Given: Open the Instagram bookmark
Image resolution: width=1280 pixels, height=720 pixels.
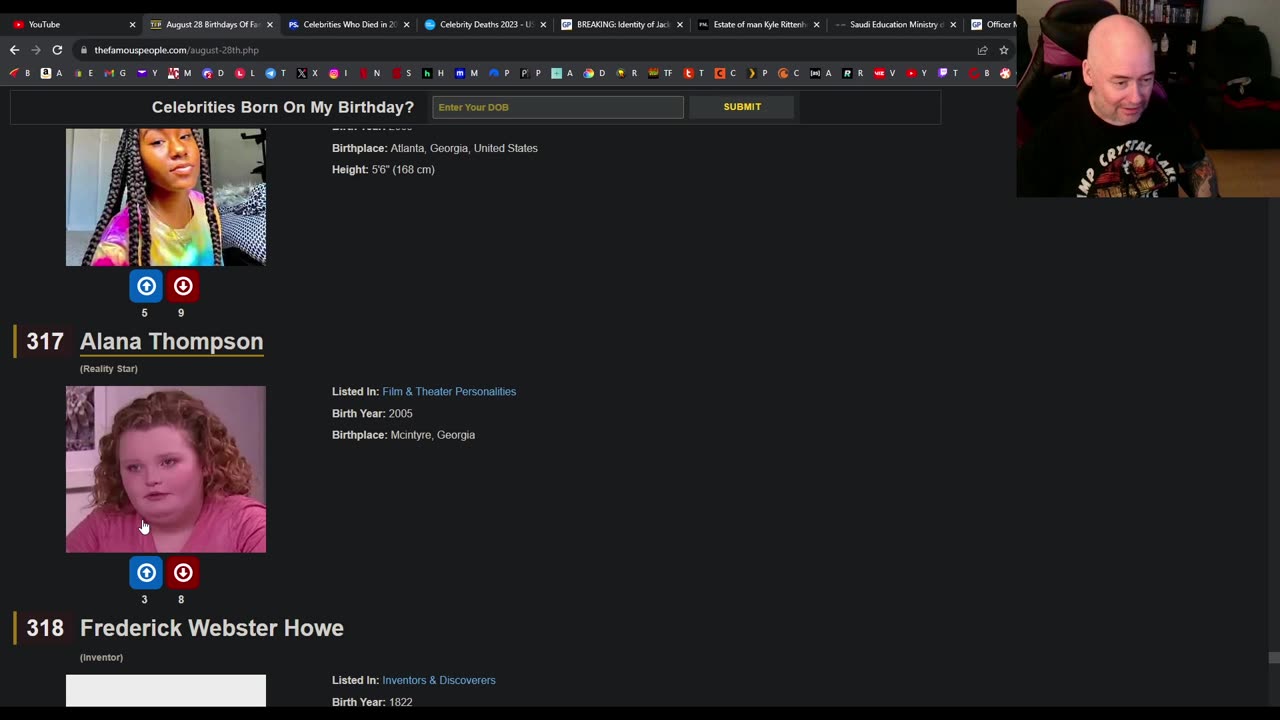Looking at the screenshot, I should 339,73.
